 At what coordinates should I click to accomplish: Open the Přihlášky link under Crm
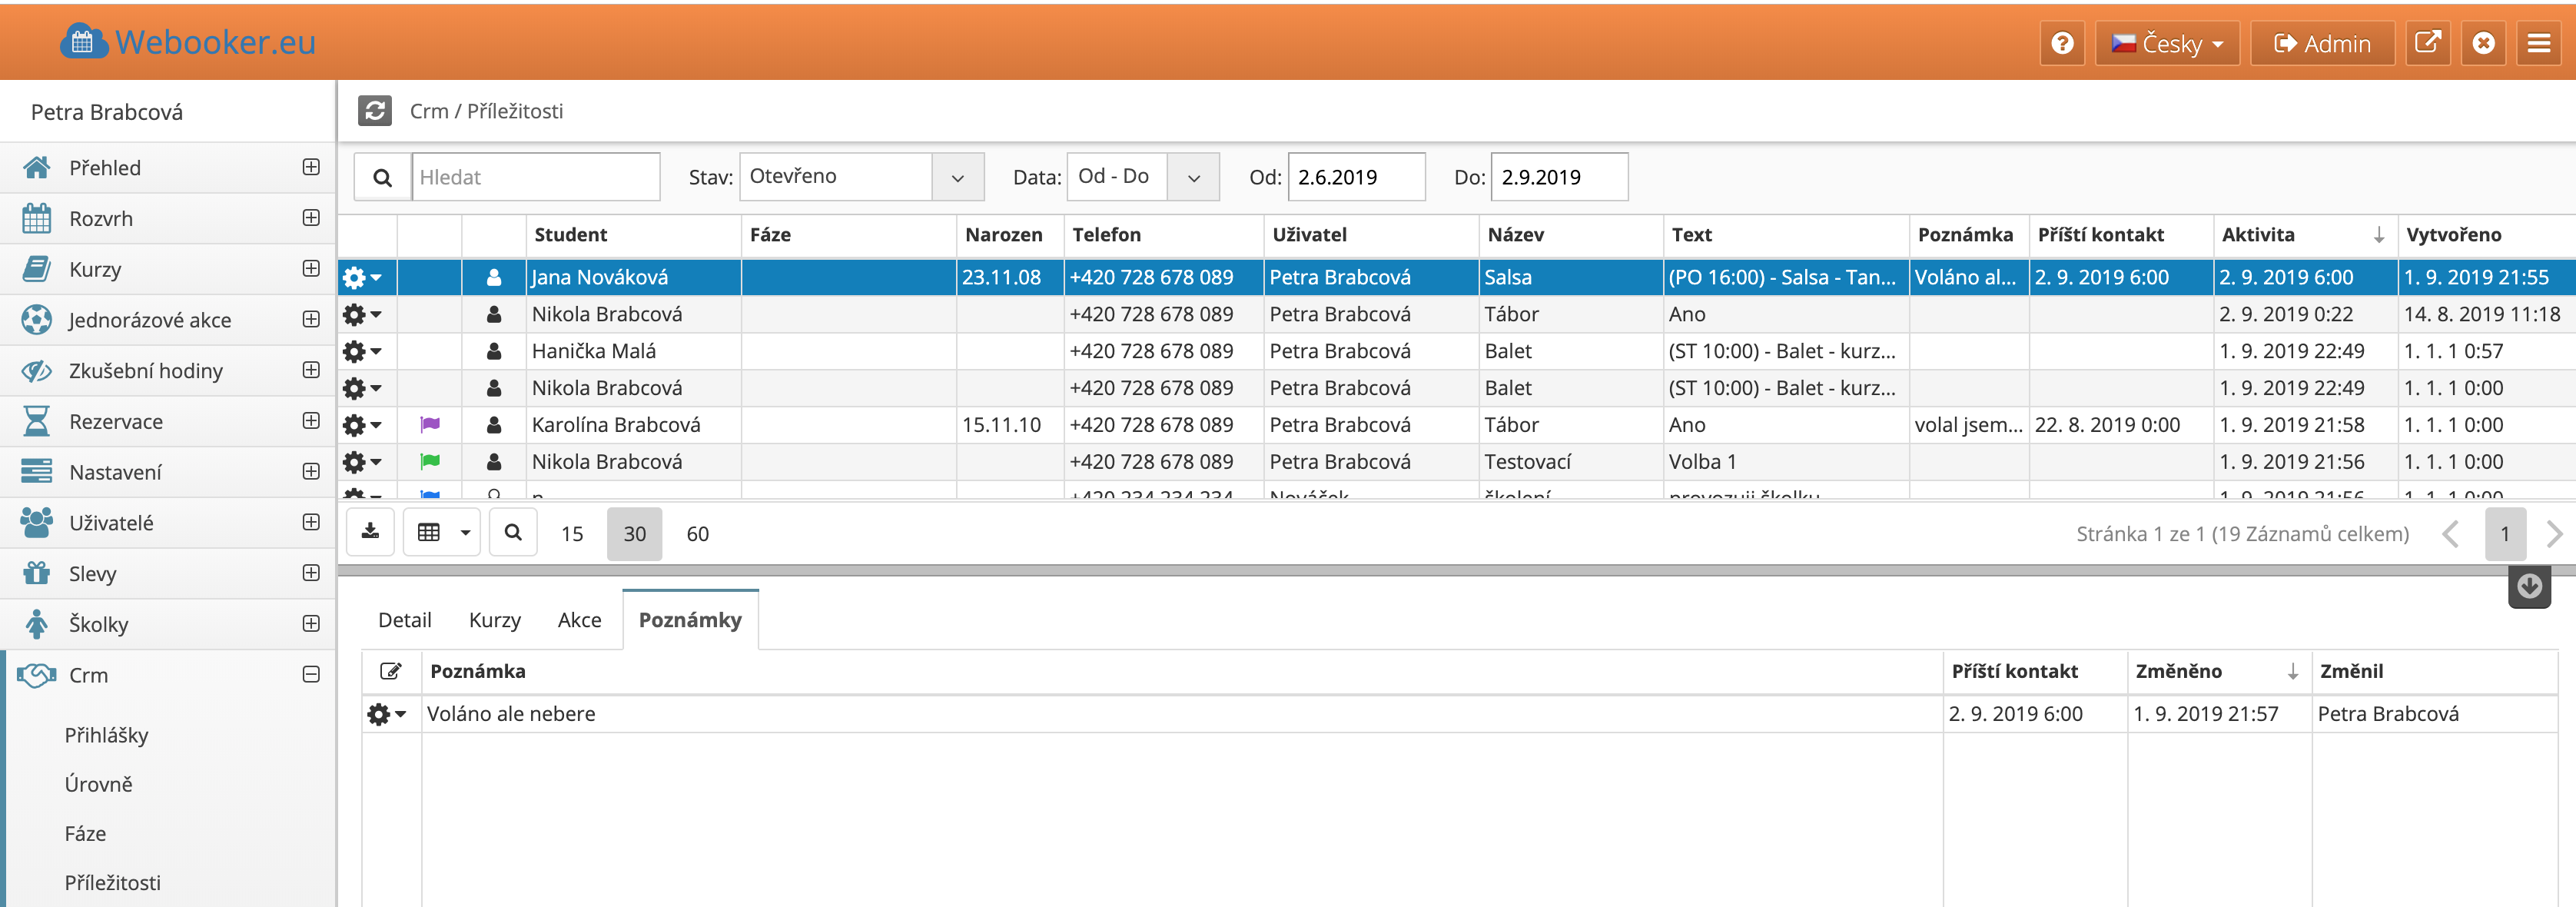pyautogui.click(x=106, y=735)
